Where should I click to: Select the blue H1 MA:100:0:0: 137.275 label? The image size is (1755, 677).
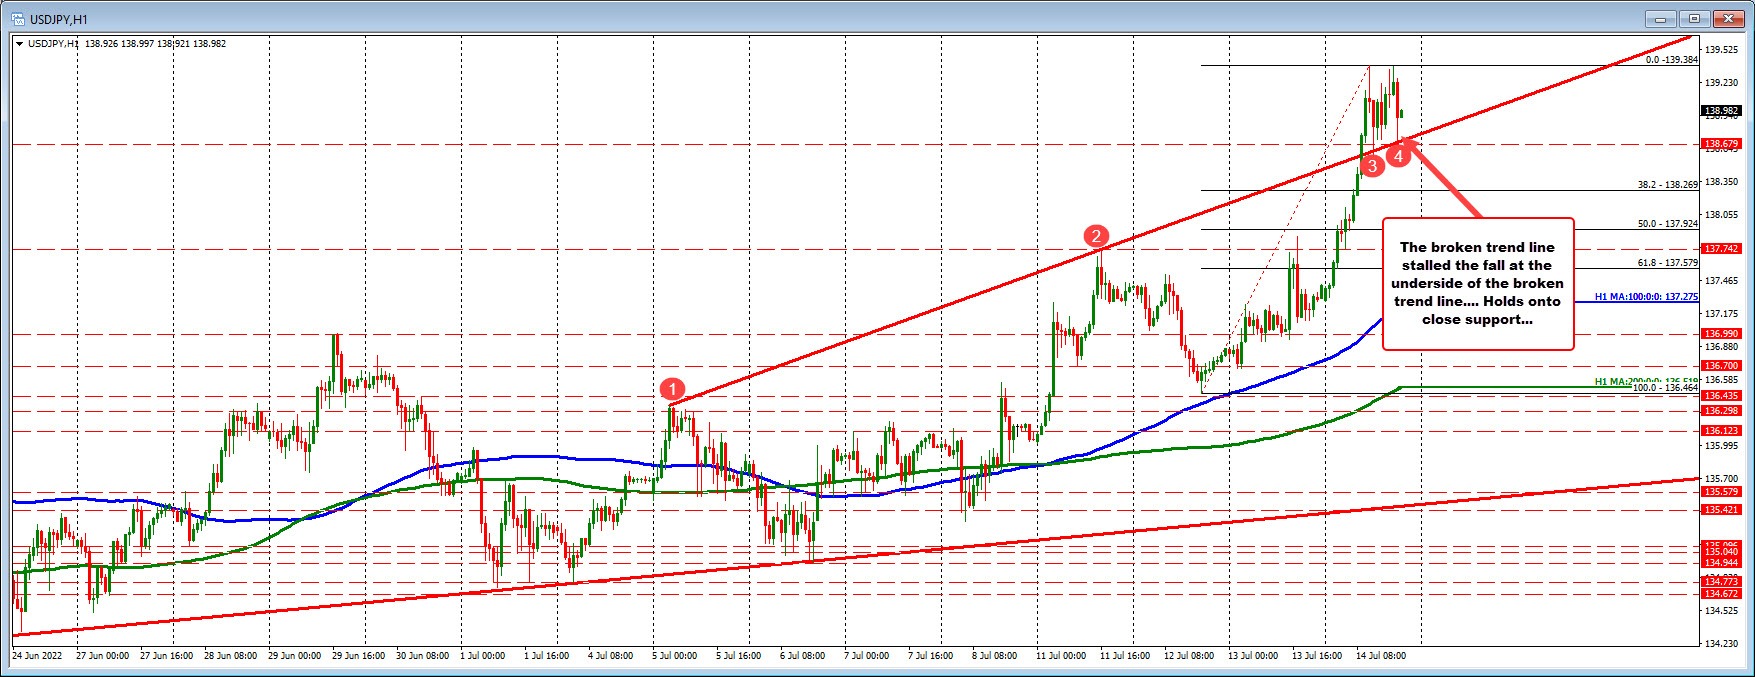pos(1646,297)
